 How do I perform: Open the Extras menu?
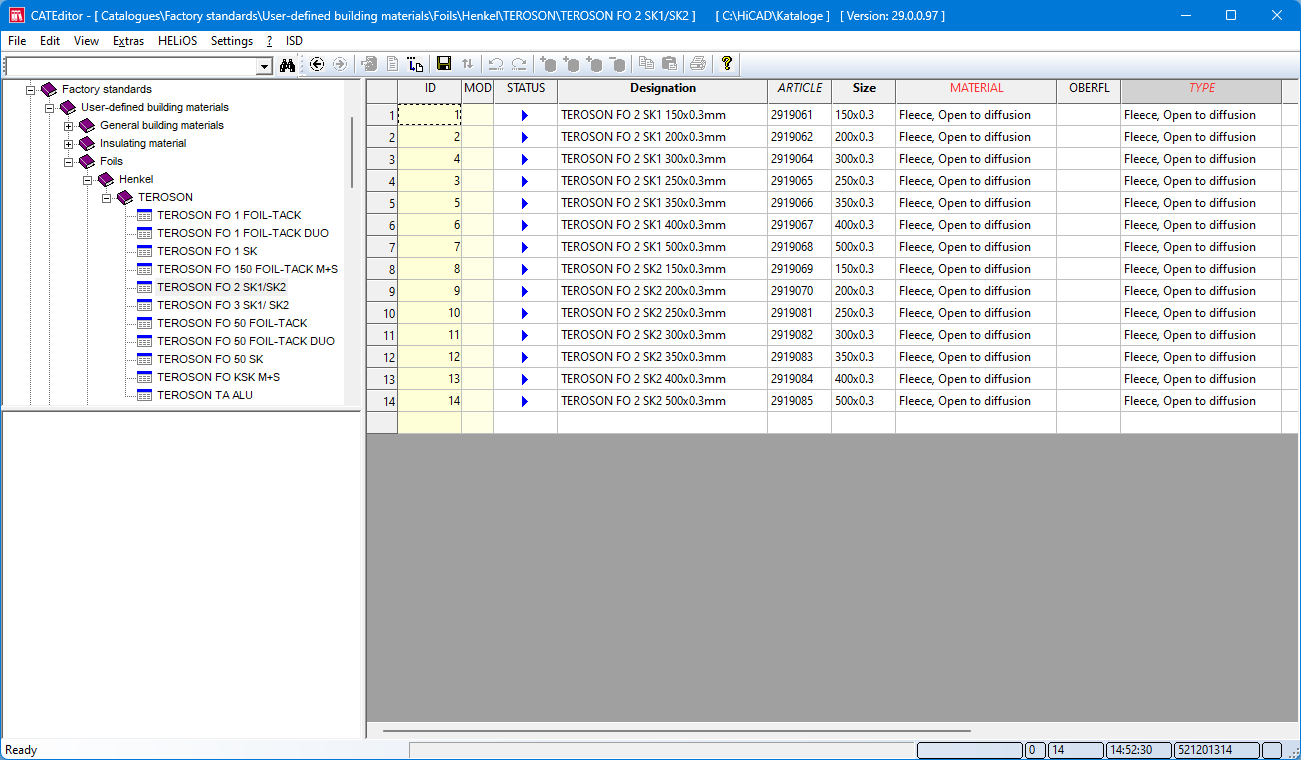(128, 41)
